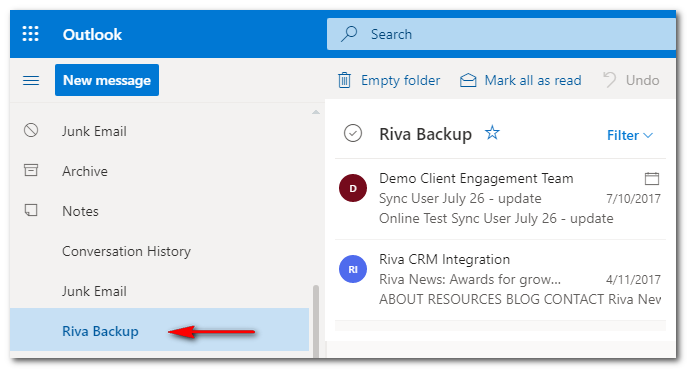Click the calendar icon on Demo Client message
The height and width of the screenshot is (369, 687).
click(x=652, y=178)
